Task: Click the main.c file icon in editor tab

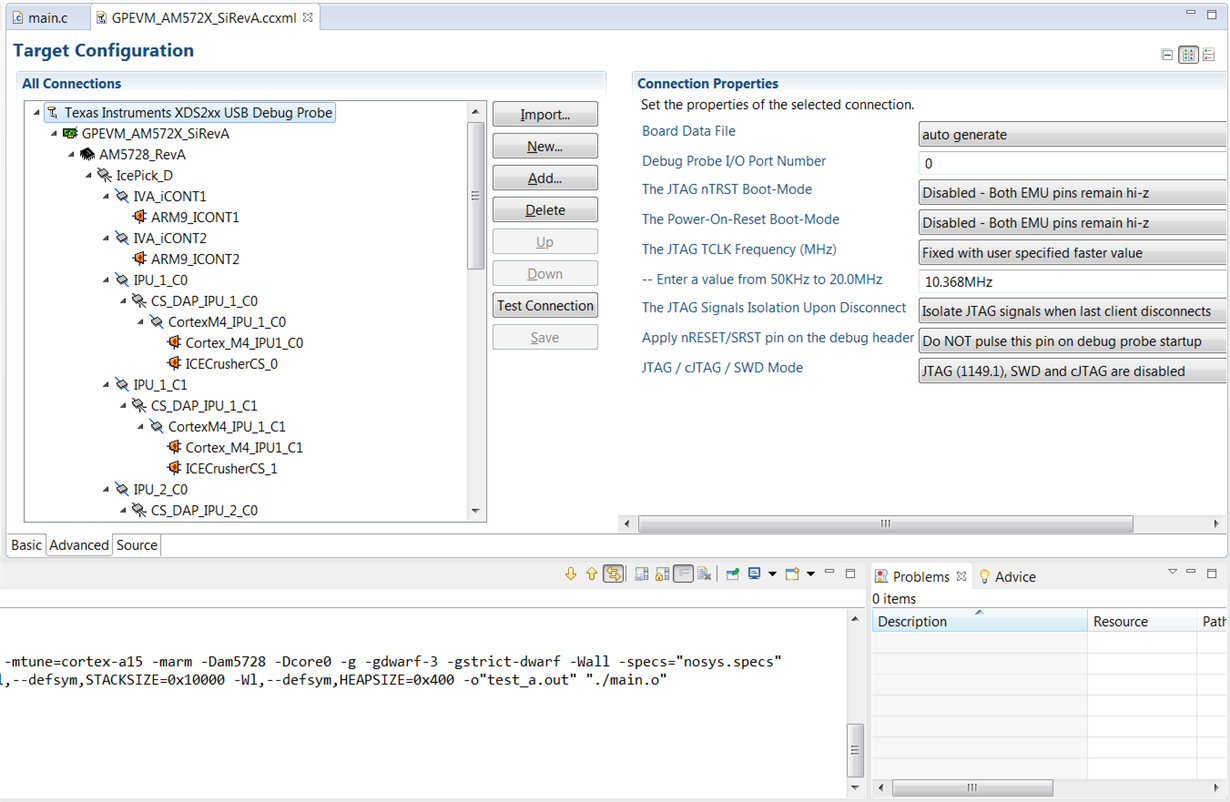Action: [18, 18]
